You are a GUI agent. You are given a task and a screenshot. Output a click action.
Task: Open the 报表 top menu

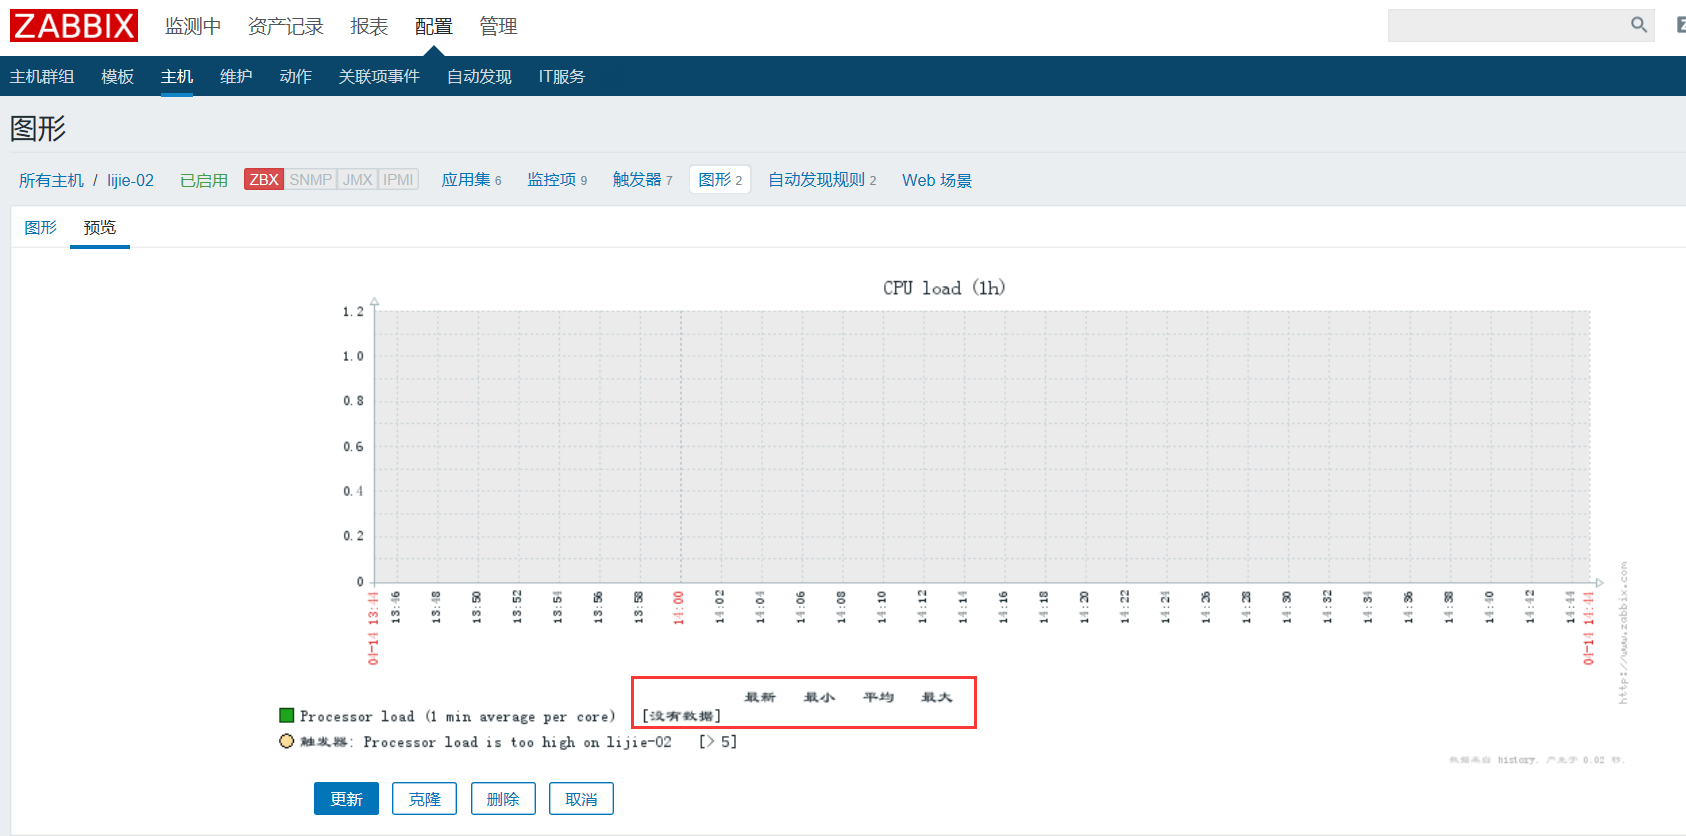coord(369,26)
